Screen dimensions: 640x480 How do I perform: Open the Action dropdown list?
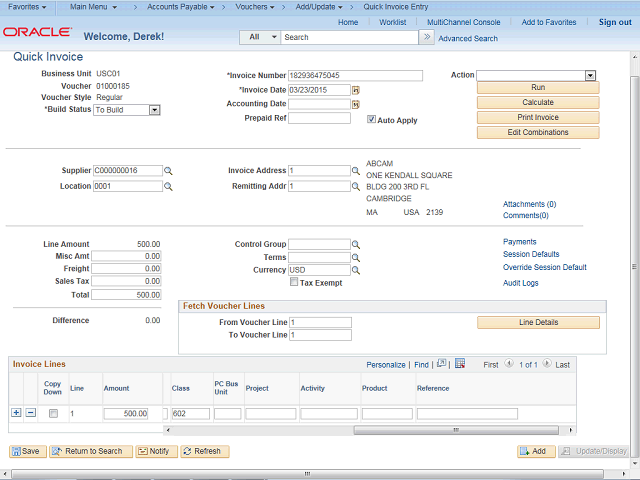click(590, 75)
